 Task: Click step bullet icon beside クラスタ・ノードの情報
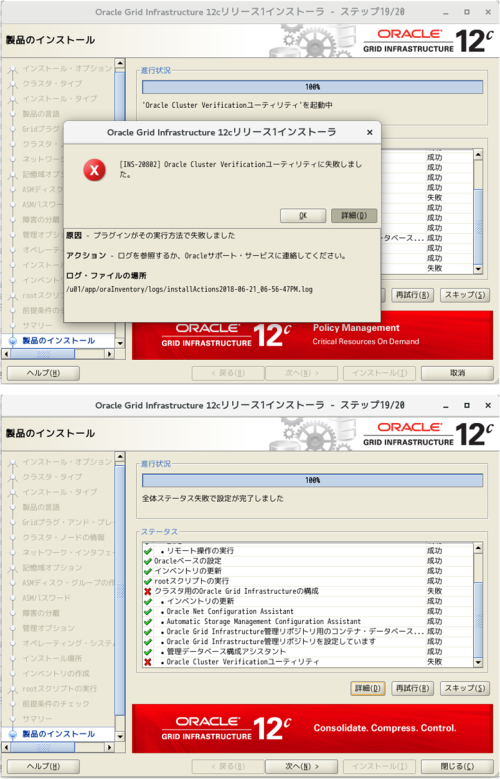pyautogui.click(x=13, y=538)
